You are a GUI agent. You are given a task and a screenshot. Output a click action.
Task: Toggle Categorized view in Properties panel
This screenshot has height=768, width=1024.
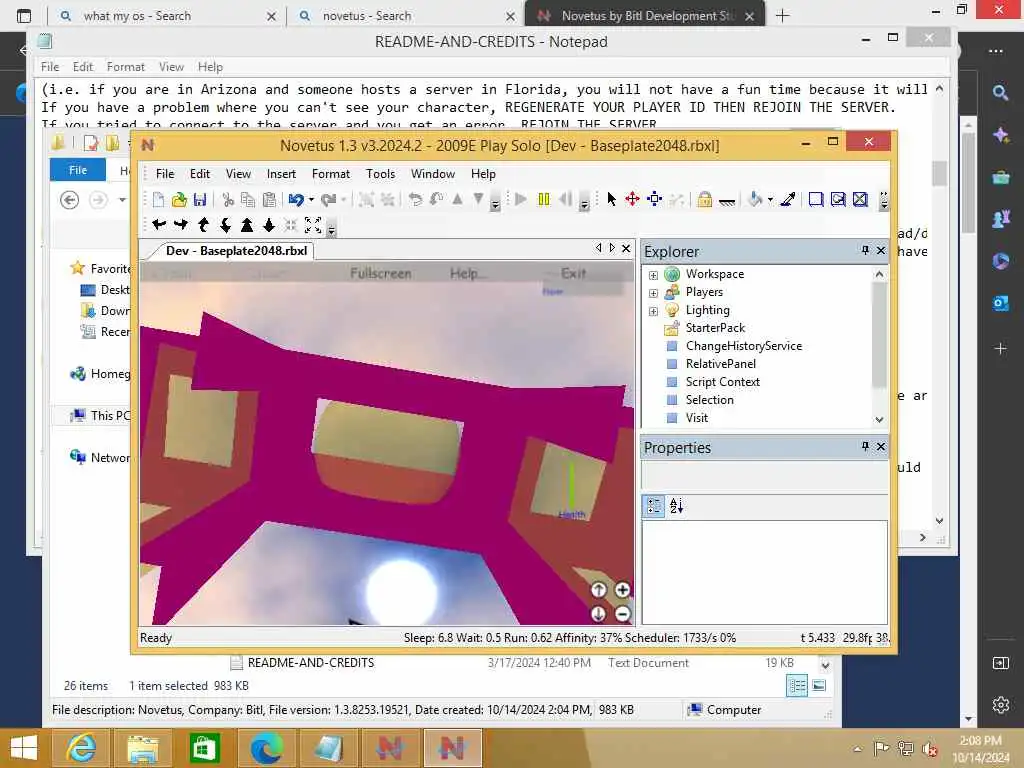pyautogui.click(x=654, y=505)
